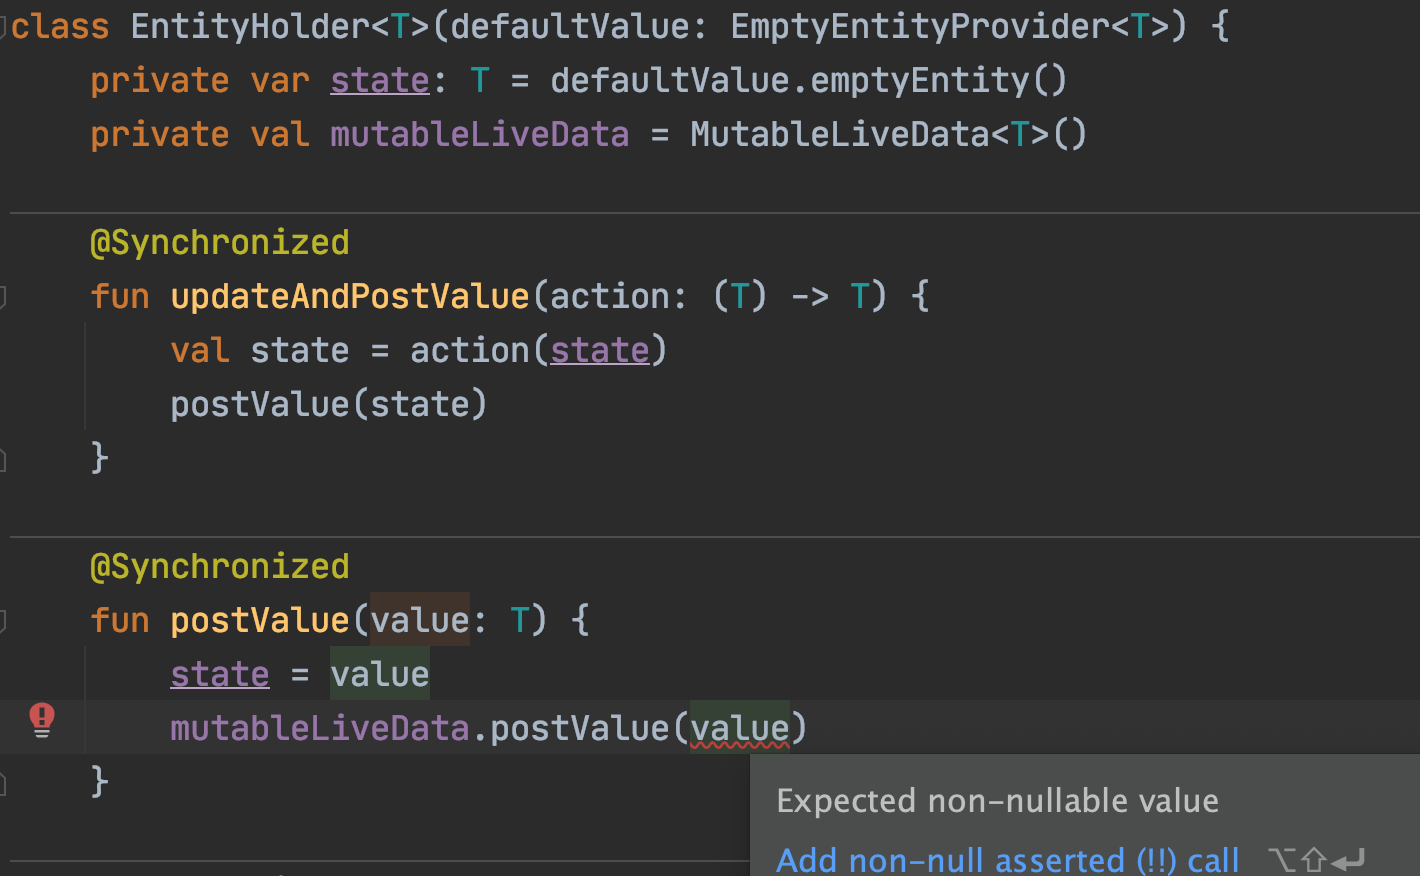Place cursor on updateAndPostValue function name

pyautogui.click(x=349, y=297)
